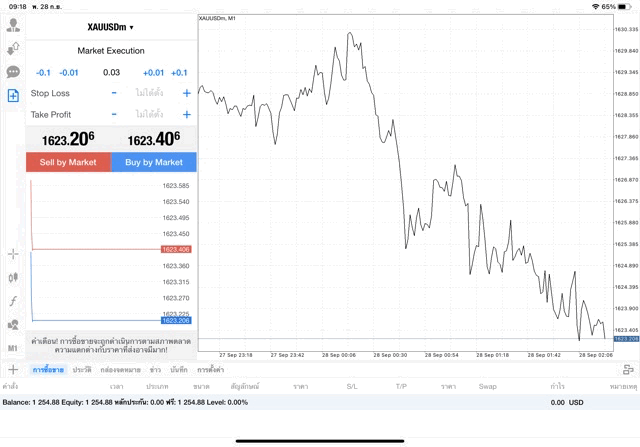Screen dimensions: 640x447
Task: Decrease Take Profit with minus stepper
Action: pyautogui.click(x=114, y=115)
